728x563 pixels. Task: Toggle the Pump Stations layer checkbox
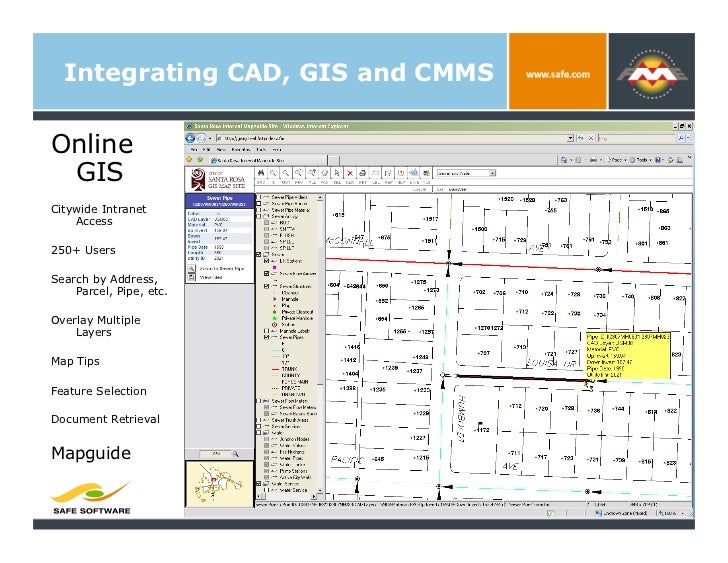pos(266,471)
